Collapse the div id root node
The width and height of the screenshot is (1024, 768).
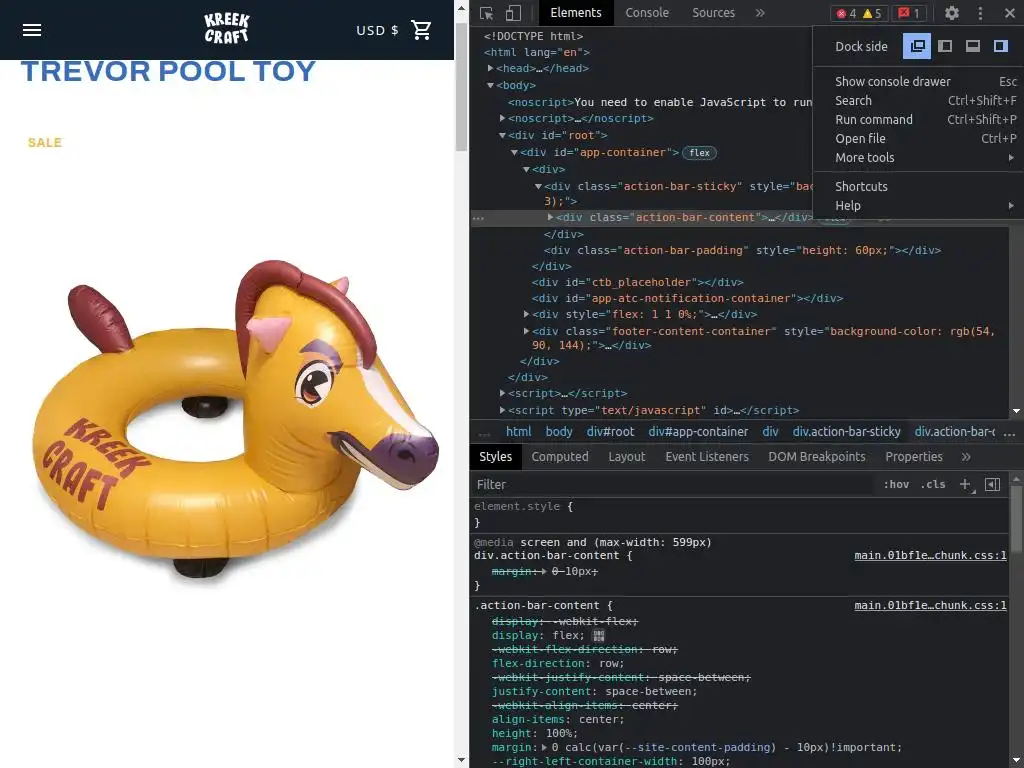coord(502,135)
